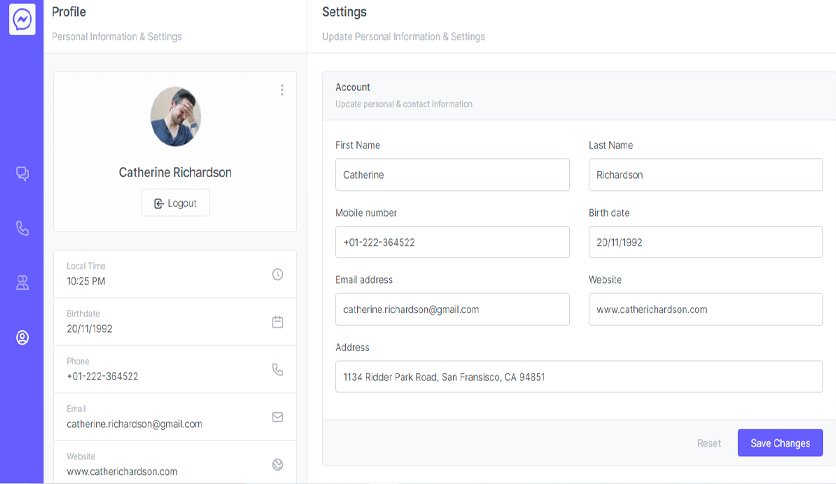Screen dimensions: 836x484
Task: Click the globe icon beside Website row
Action: (x=277, y=464)
